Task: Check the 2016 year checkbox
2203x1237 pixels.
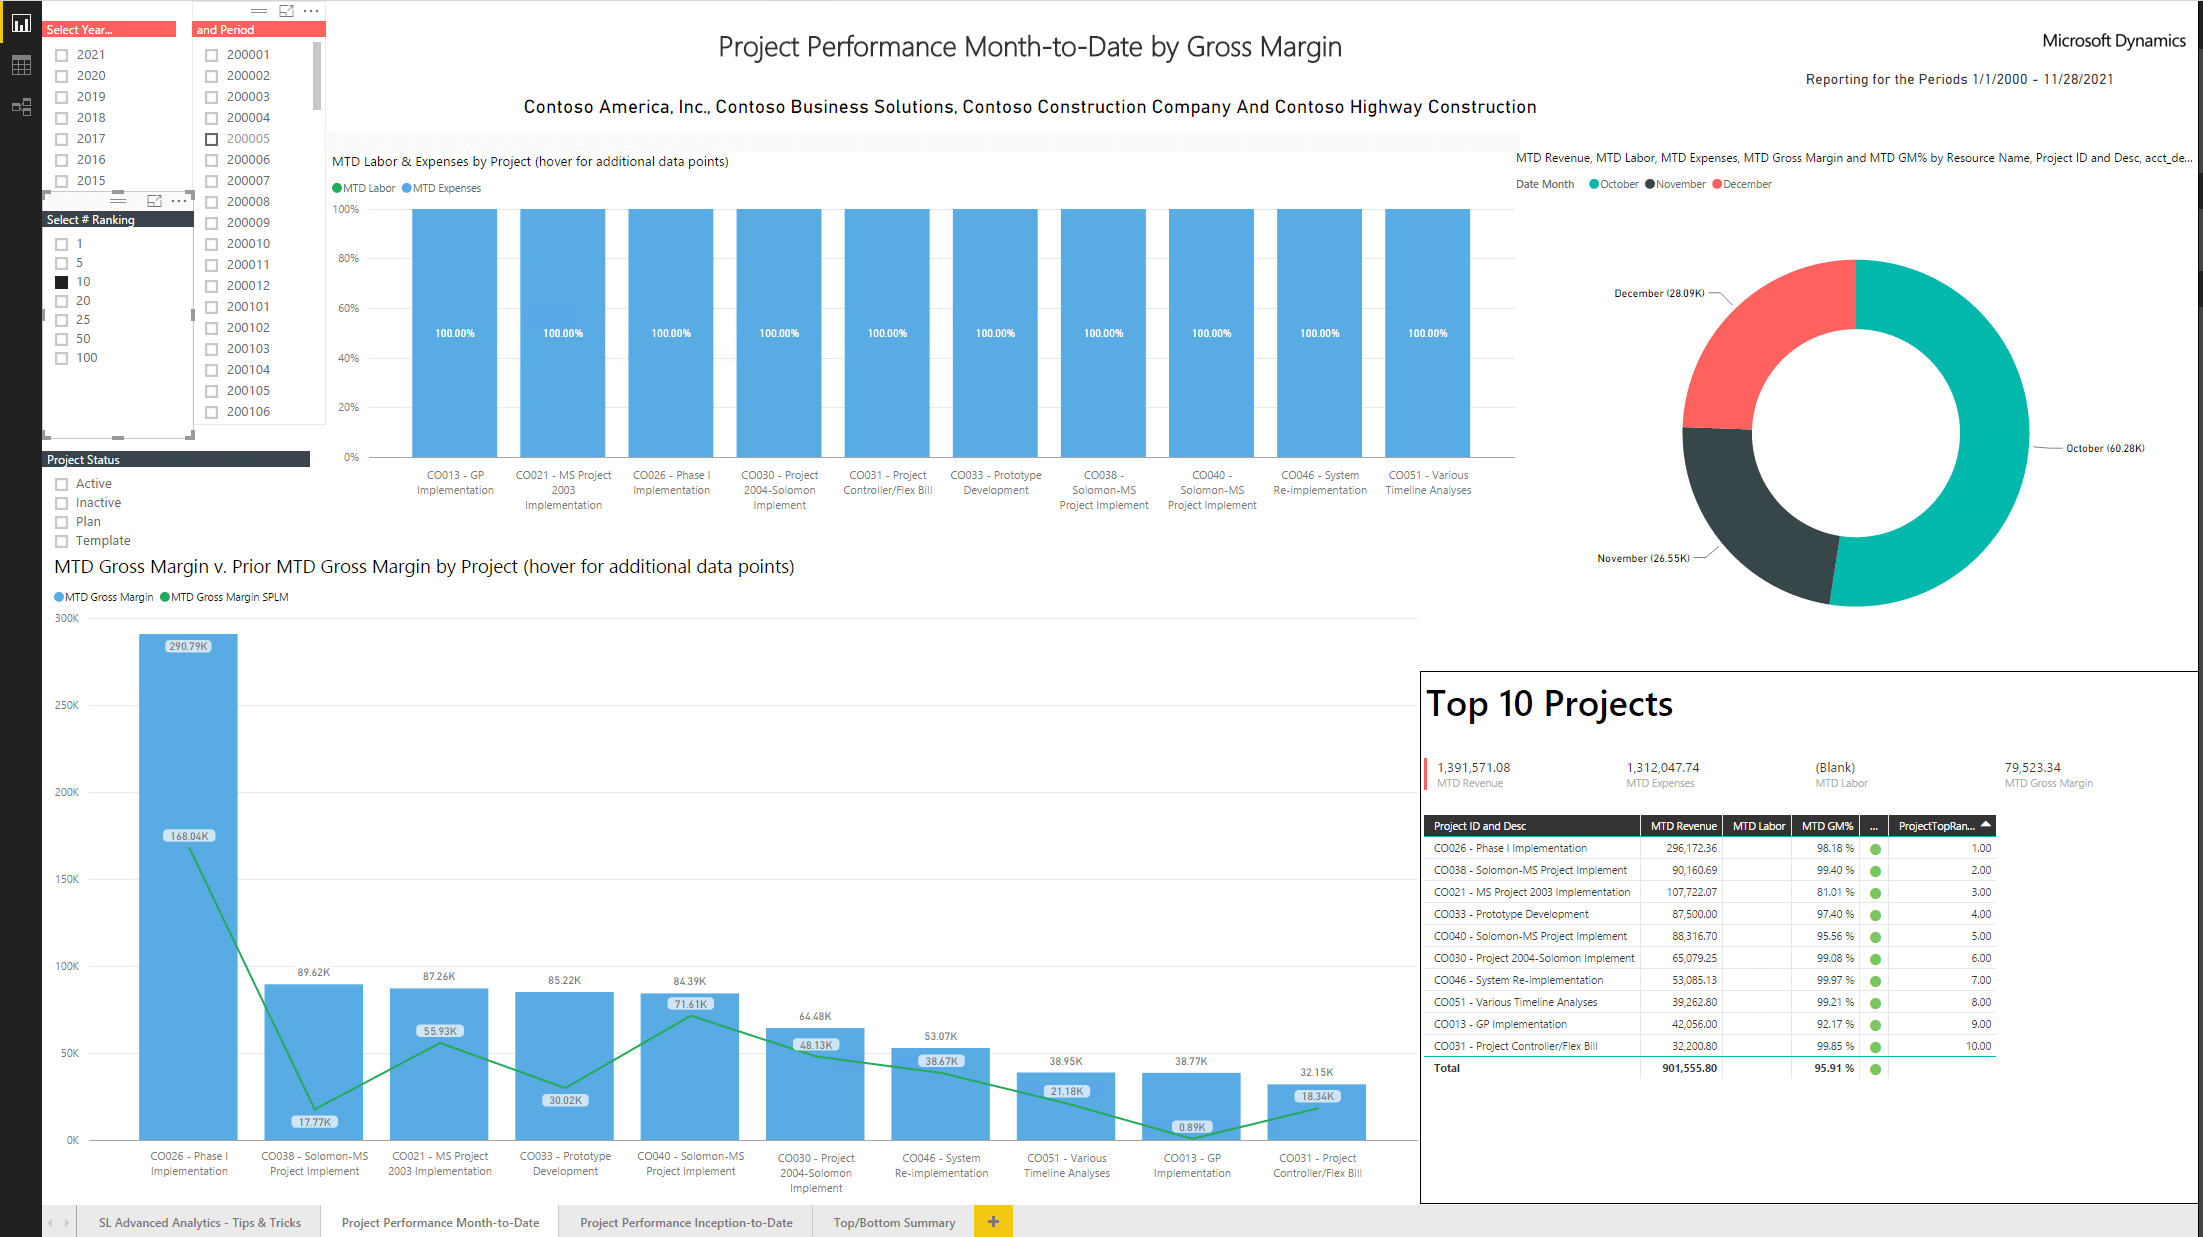Action: coord(62,160)
